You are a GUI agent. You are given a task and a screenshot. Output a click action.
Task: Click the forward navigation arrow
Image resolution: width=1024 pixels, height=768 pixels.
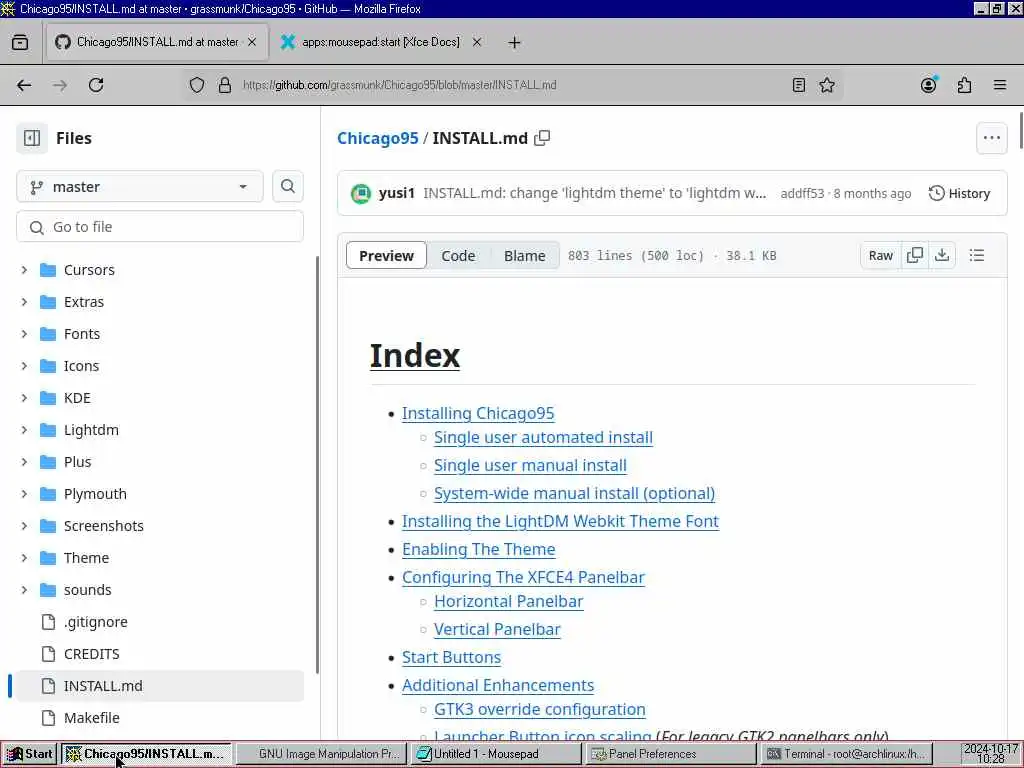pyautogui.click(x=60, y=85)
